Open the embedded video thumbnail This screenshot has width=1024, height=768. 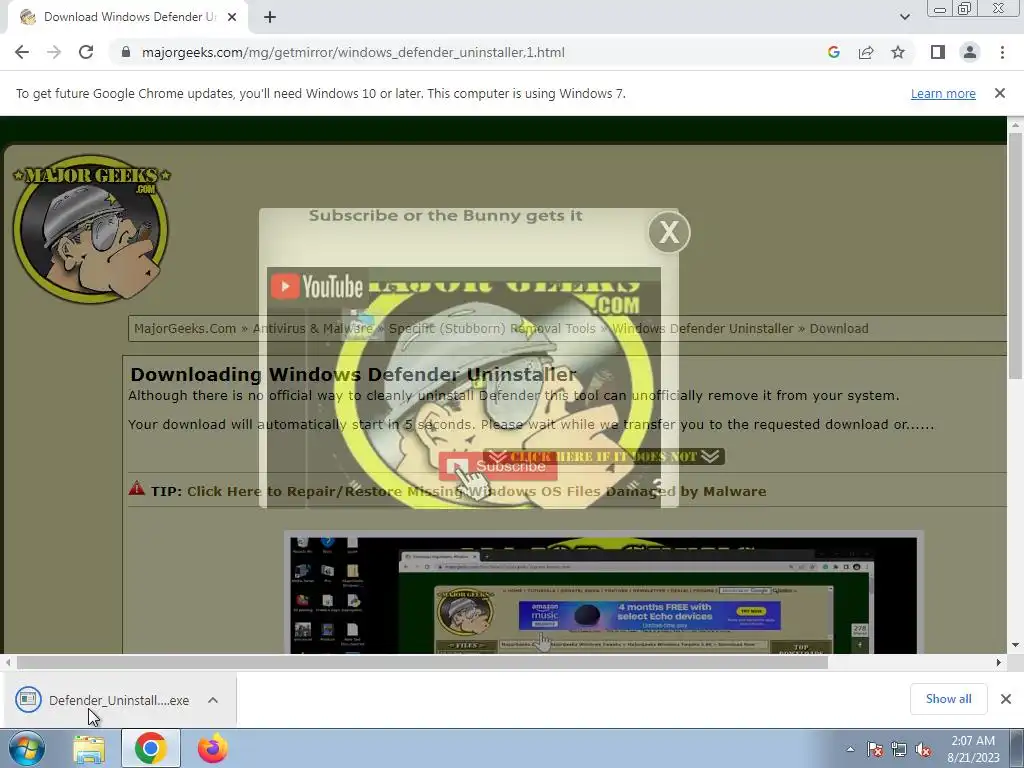tap(603, 594)
